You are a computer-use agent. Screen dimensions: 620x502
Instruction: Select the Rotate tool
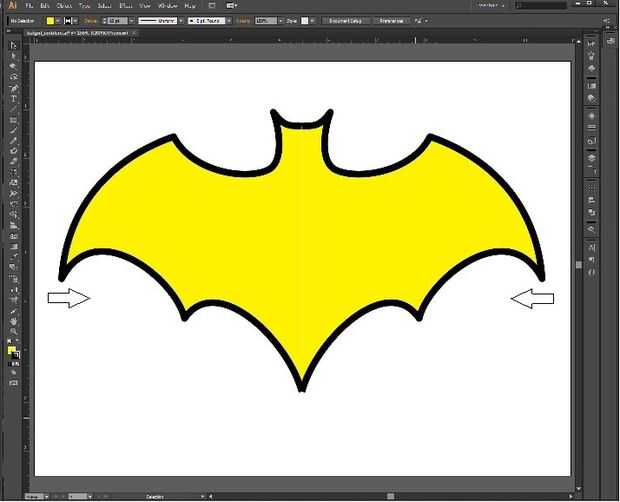coord(13,172)
